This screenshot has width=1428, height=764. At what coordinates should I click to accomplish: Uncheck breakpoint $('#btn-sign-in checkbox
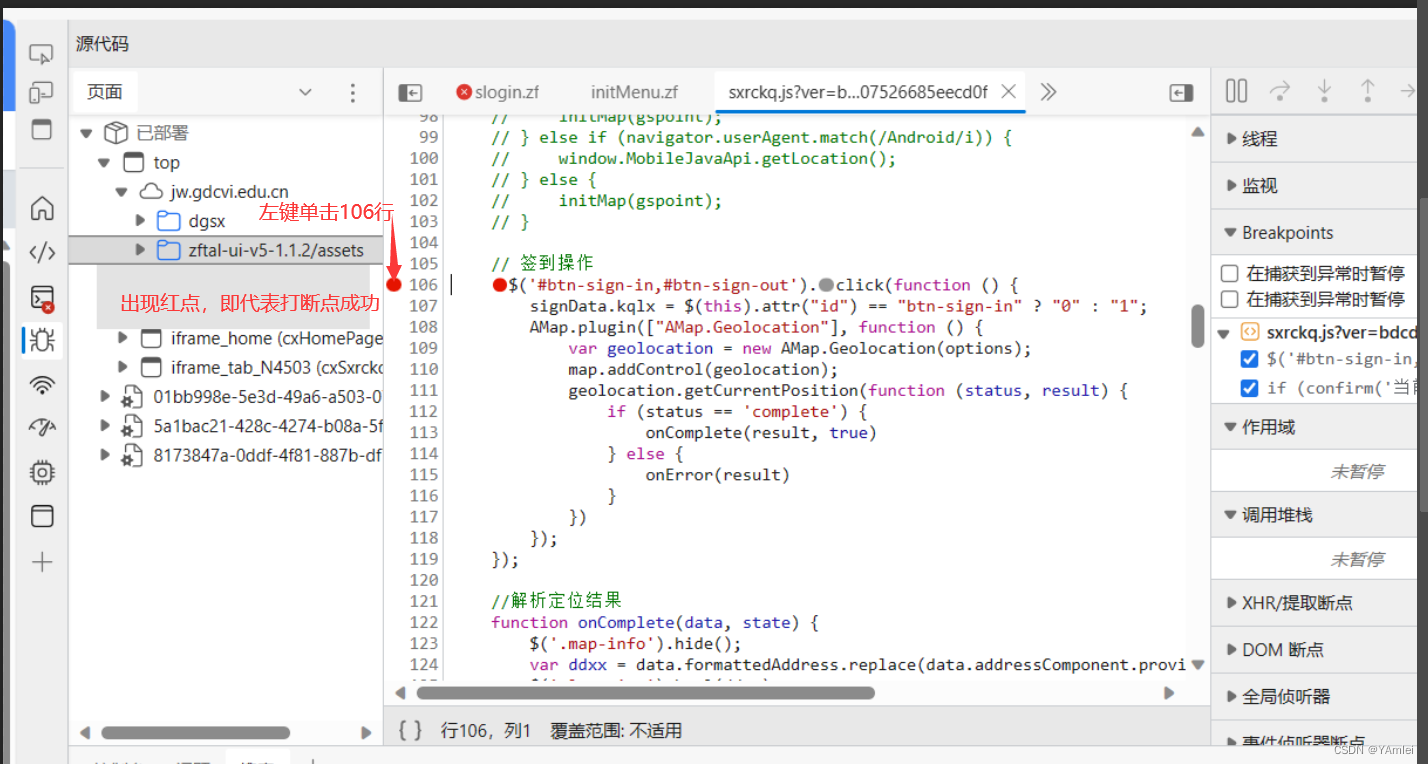tap(1249, 359)
